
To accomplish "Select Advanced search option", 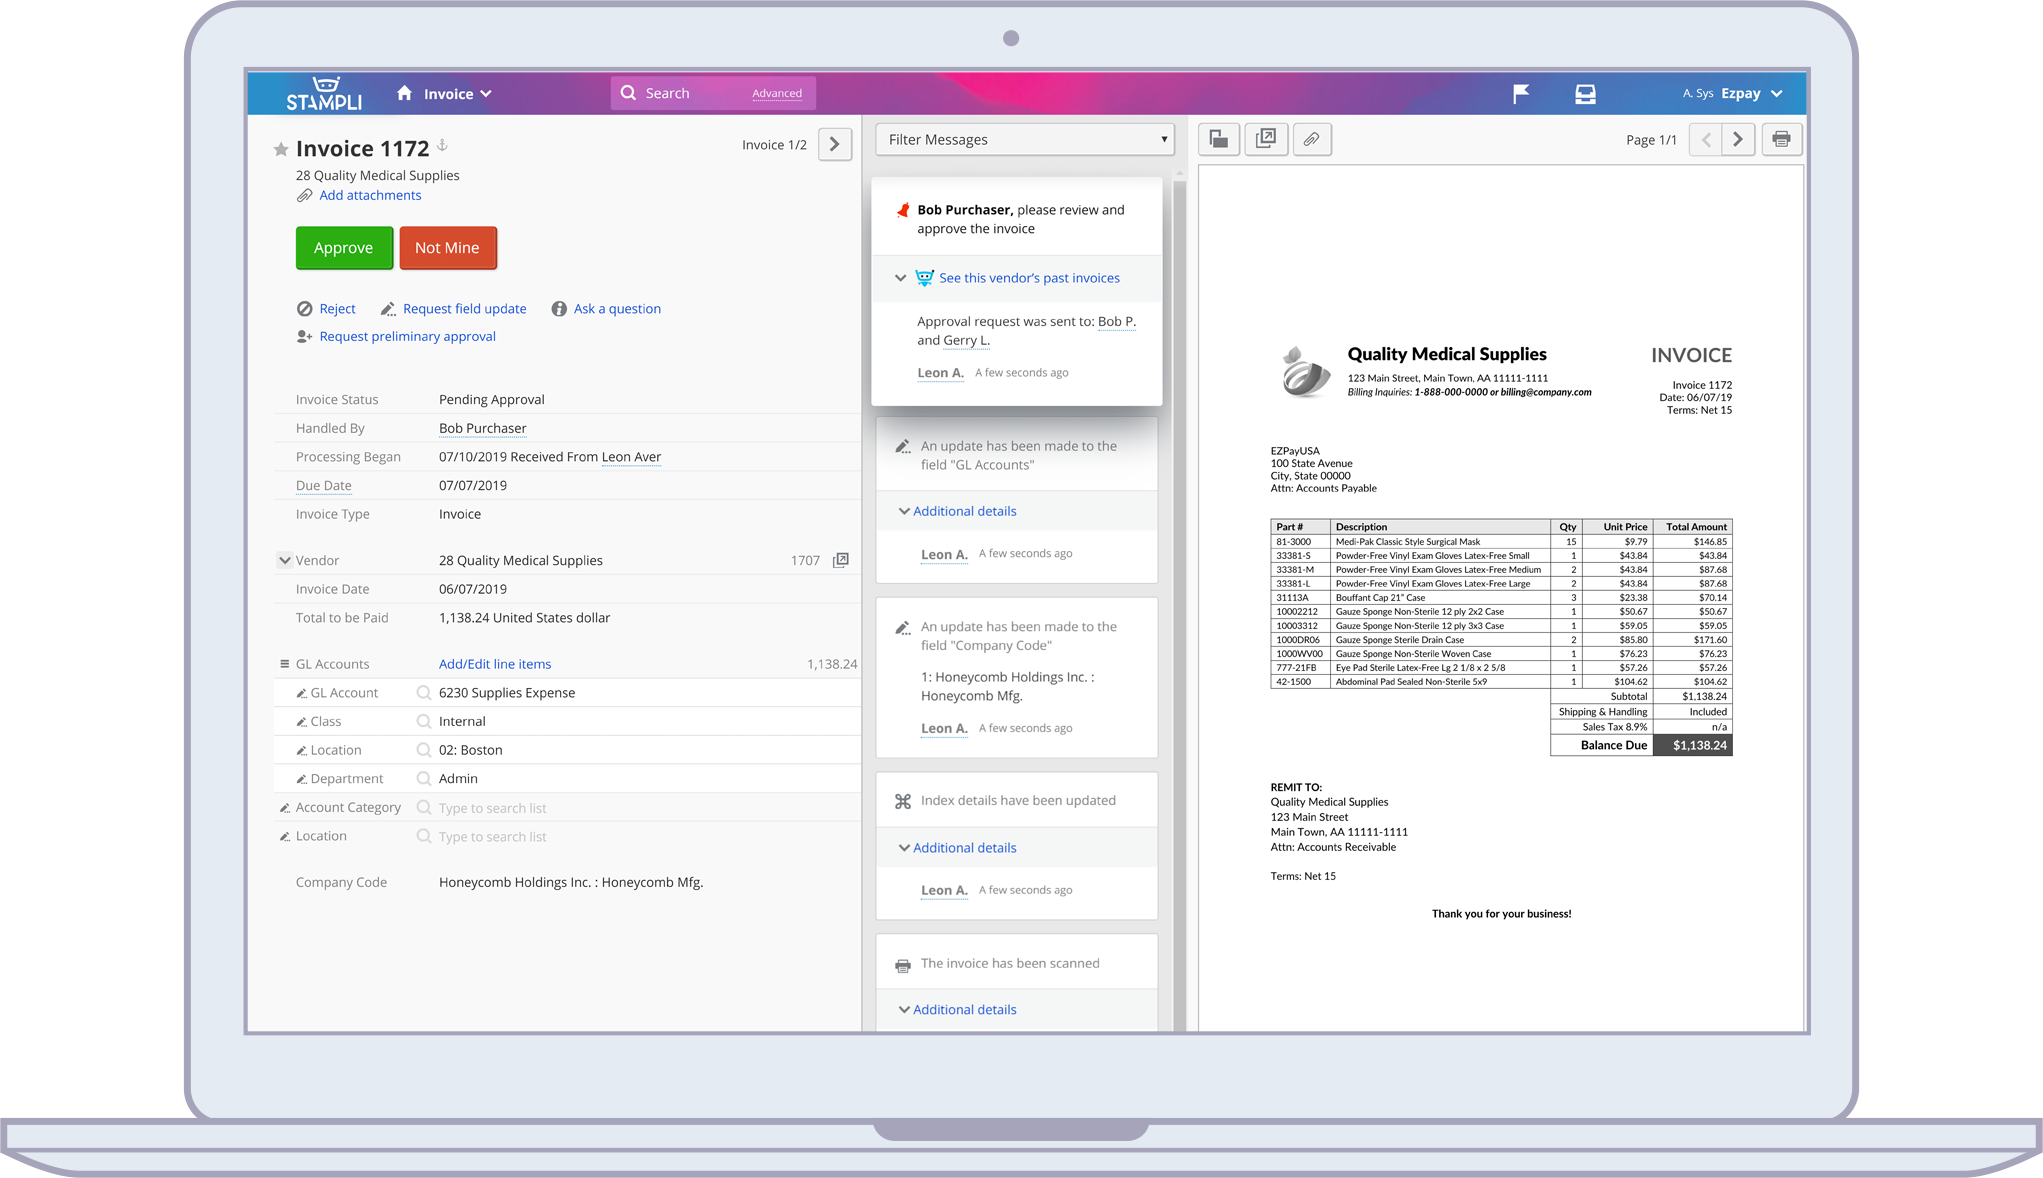I will point(778,93).
